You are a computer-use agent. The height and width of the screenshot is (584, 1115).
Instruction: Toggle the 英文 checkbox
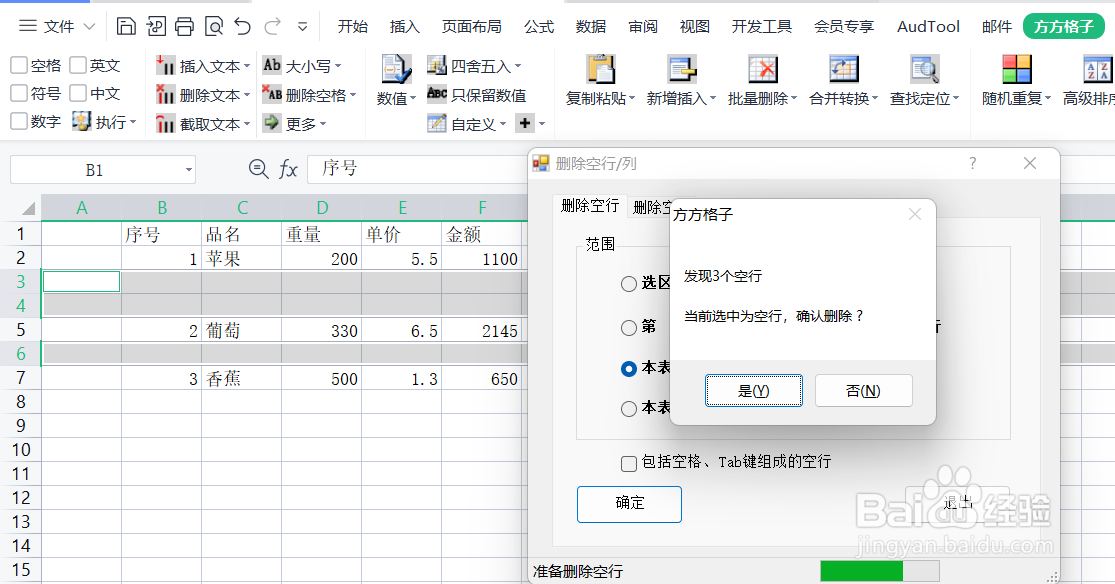78,65
